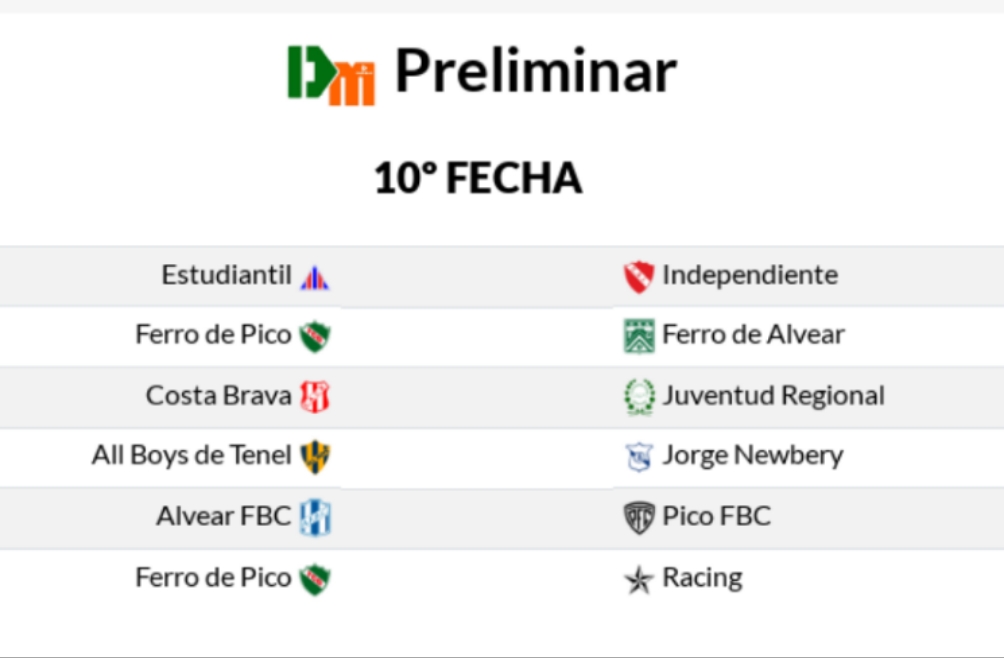Click the Preliminar heading title

[x=536, y=70]
